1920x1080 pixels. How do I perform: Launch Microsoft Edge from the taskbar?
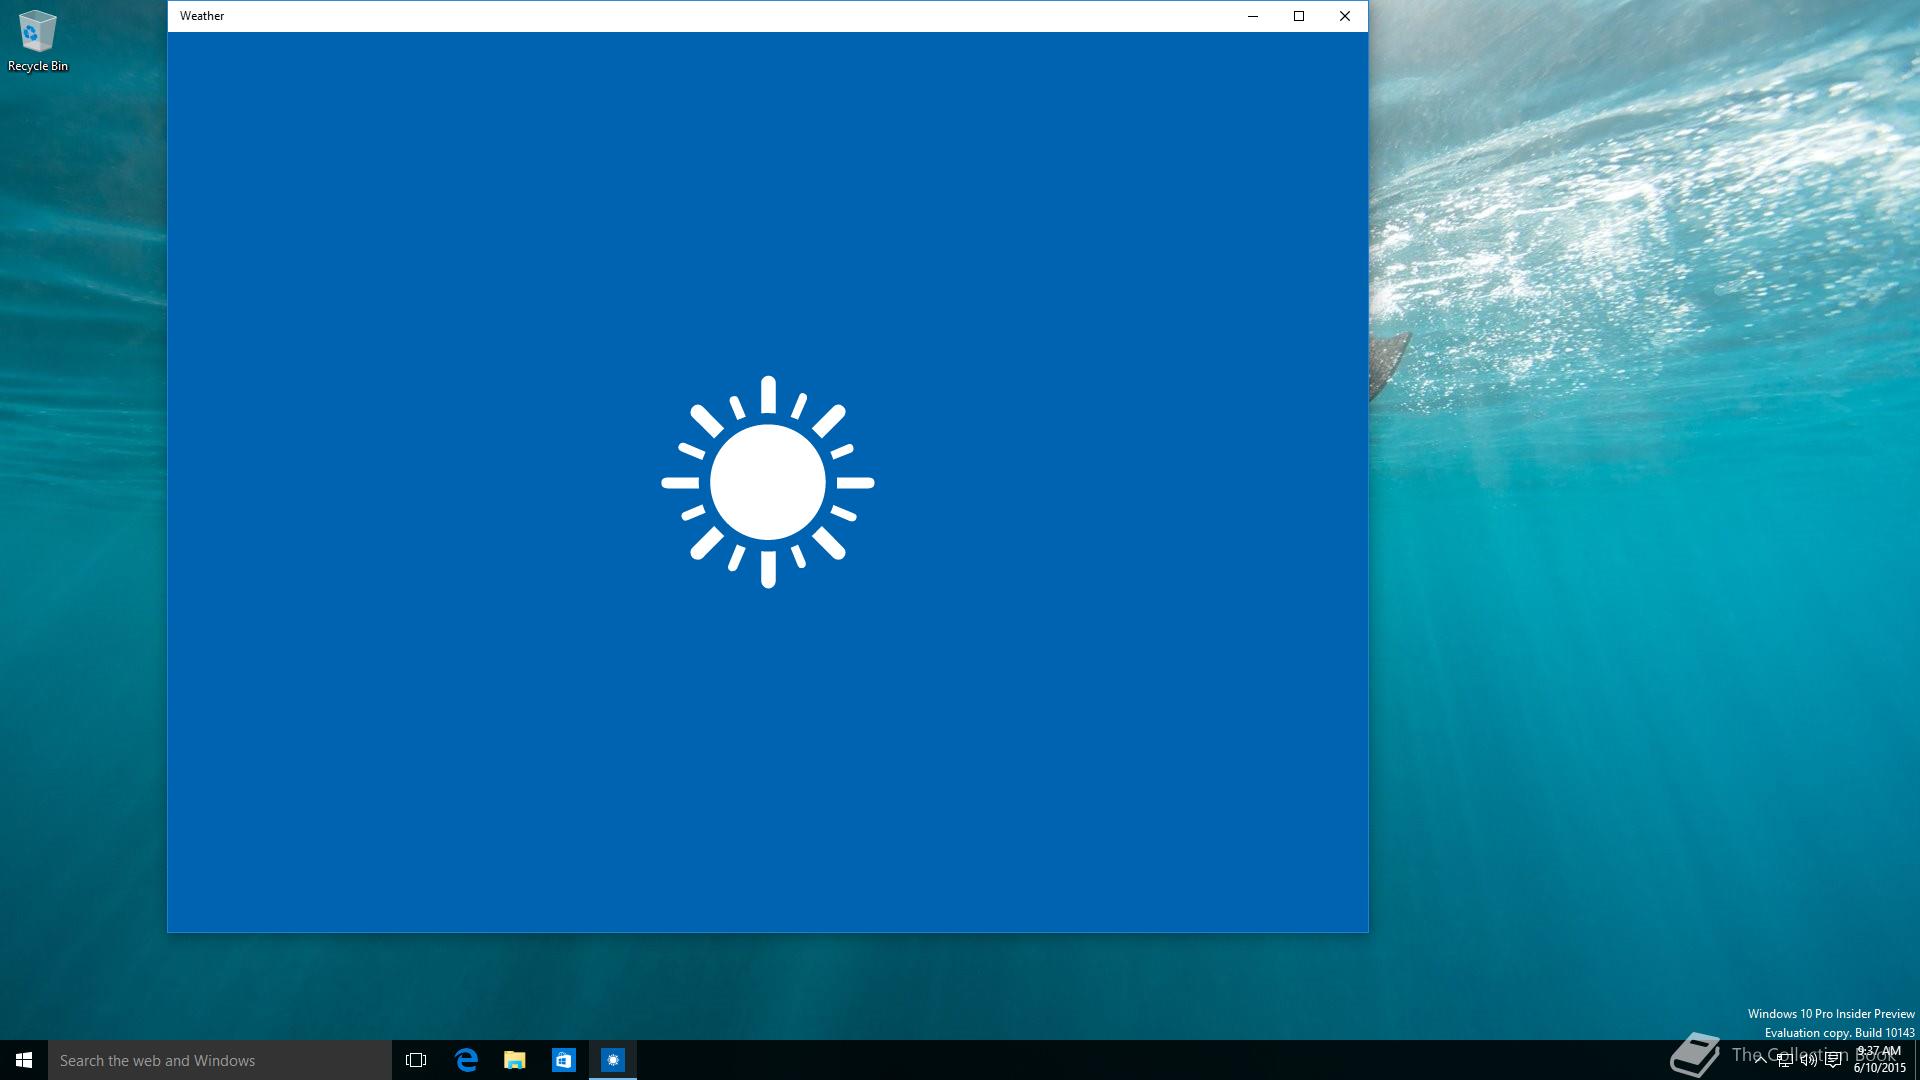coord(466,1060)
